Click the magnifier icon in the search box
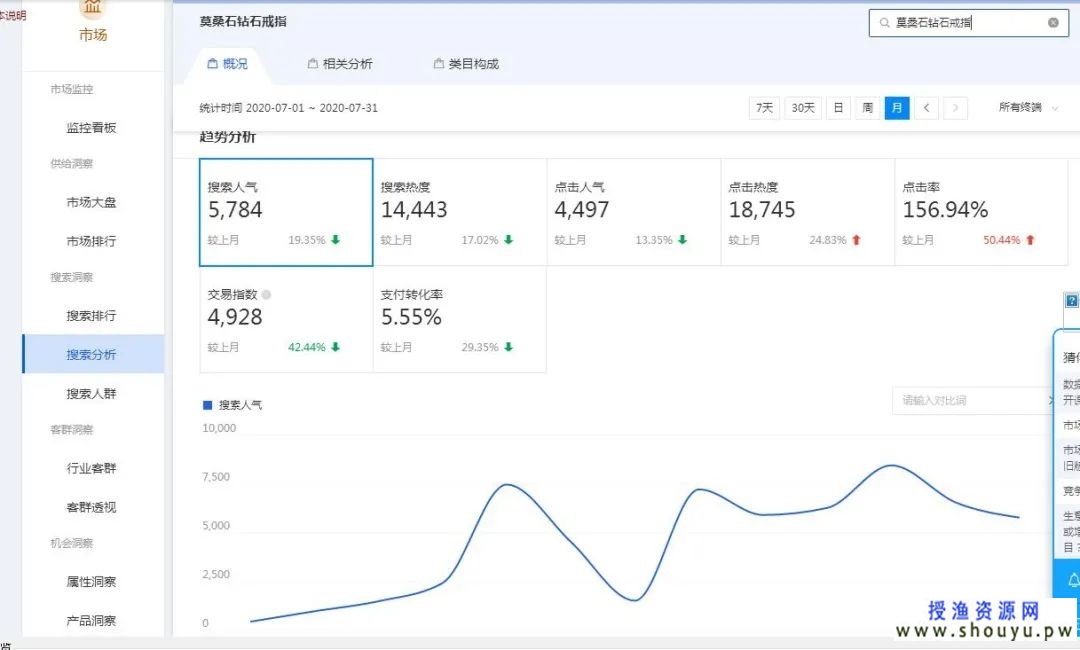Image resolution: width=1080 pixels, height=650 pixels. tap(883, 22)
